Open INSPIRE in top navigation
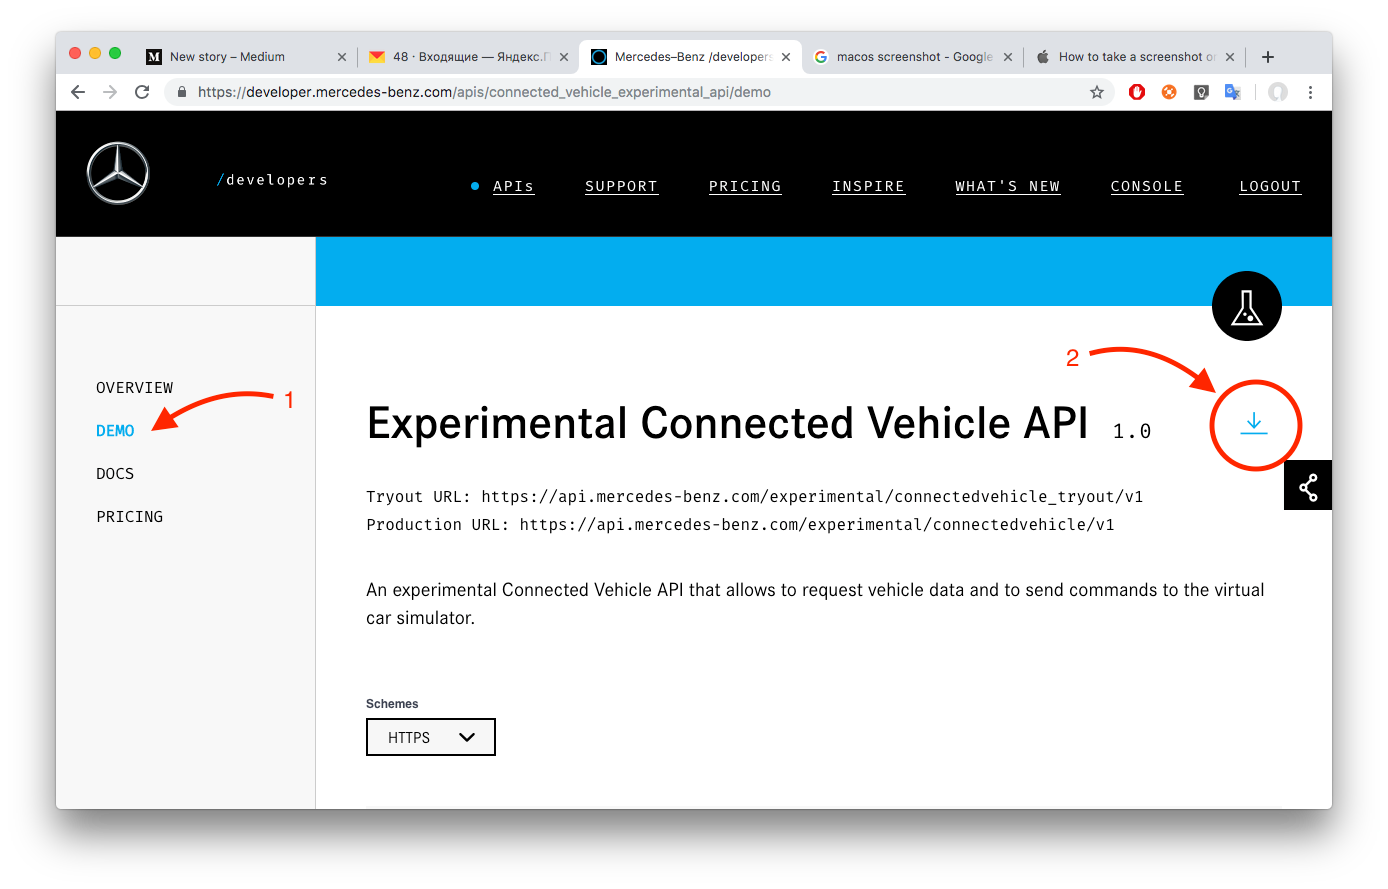 click(x=868, y=186)
